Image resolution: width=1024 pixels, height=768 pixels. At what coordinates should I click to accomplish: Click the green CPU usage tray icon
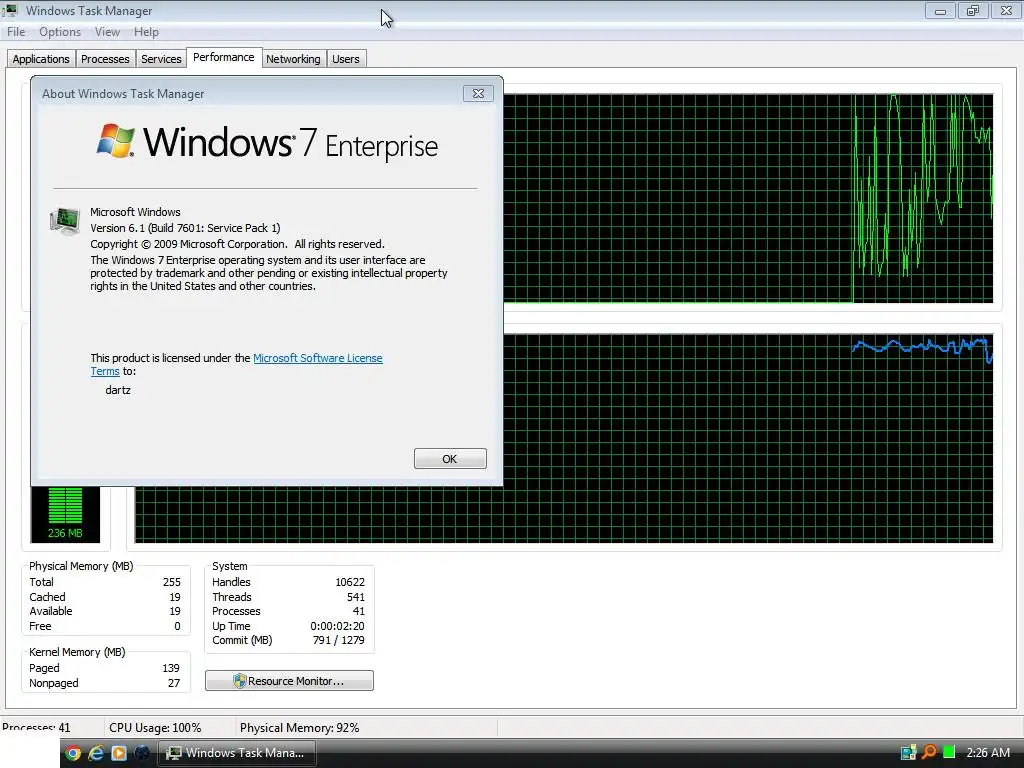coord(949,753)
